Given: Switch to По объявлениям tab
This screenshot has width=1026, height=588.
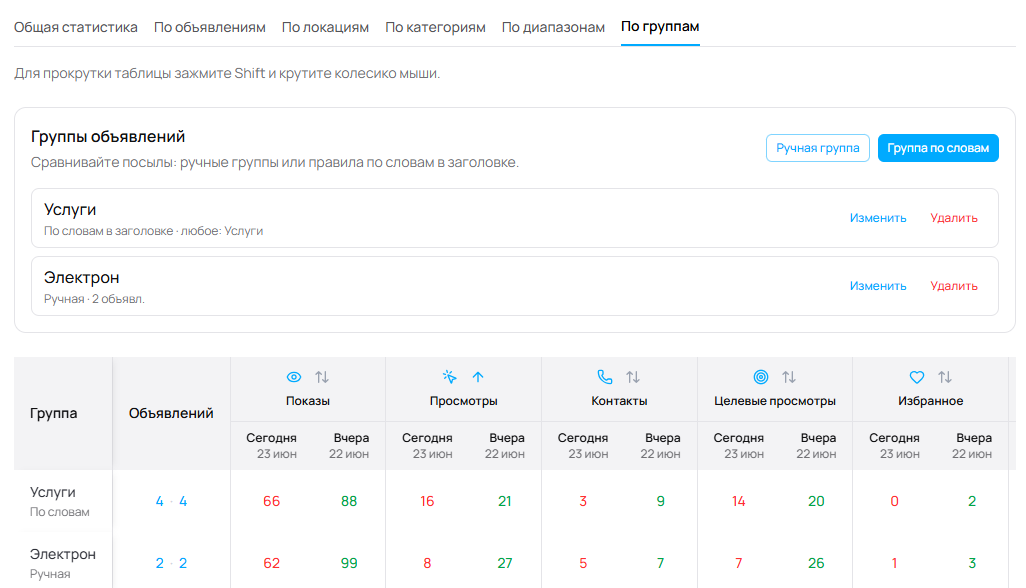Looking at the screenshot, I should (209, 27).
